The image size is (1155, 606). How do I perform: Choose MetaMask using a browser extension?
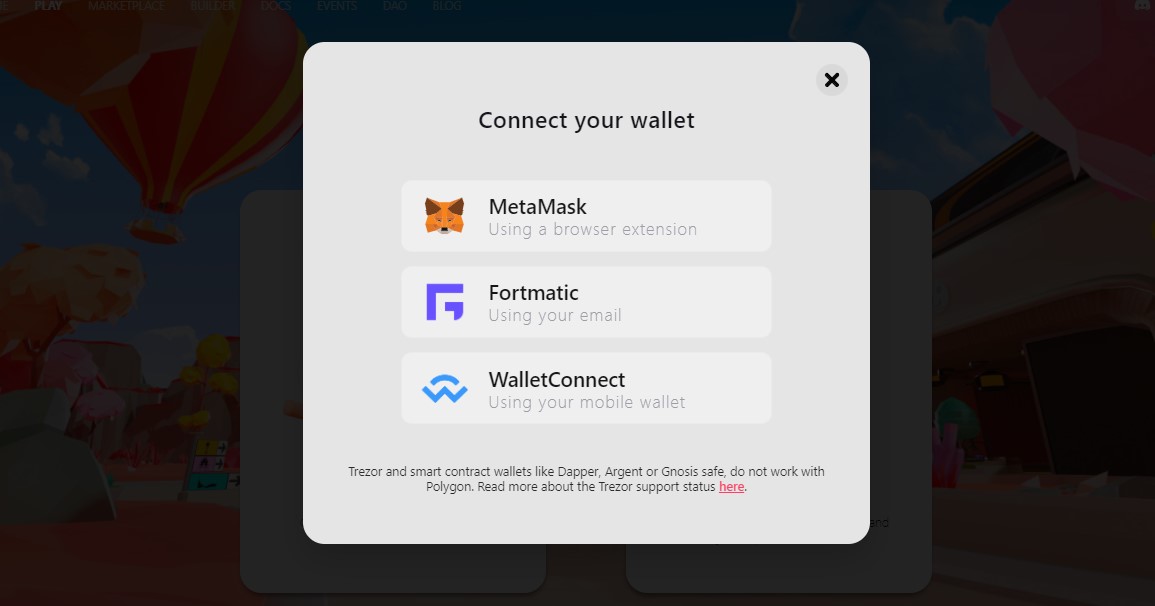586,216
